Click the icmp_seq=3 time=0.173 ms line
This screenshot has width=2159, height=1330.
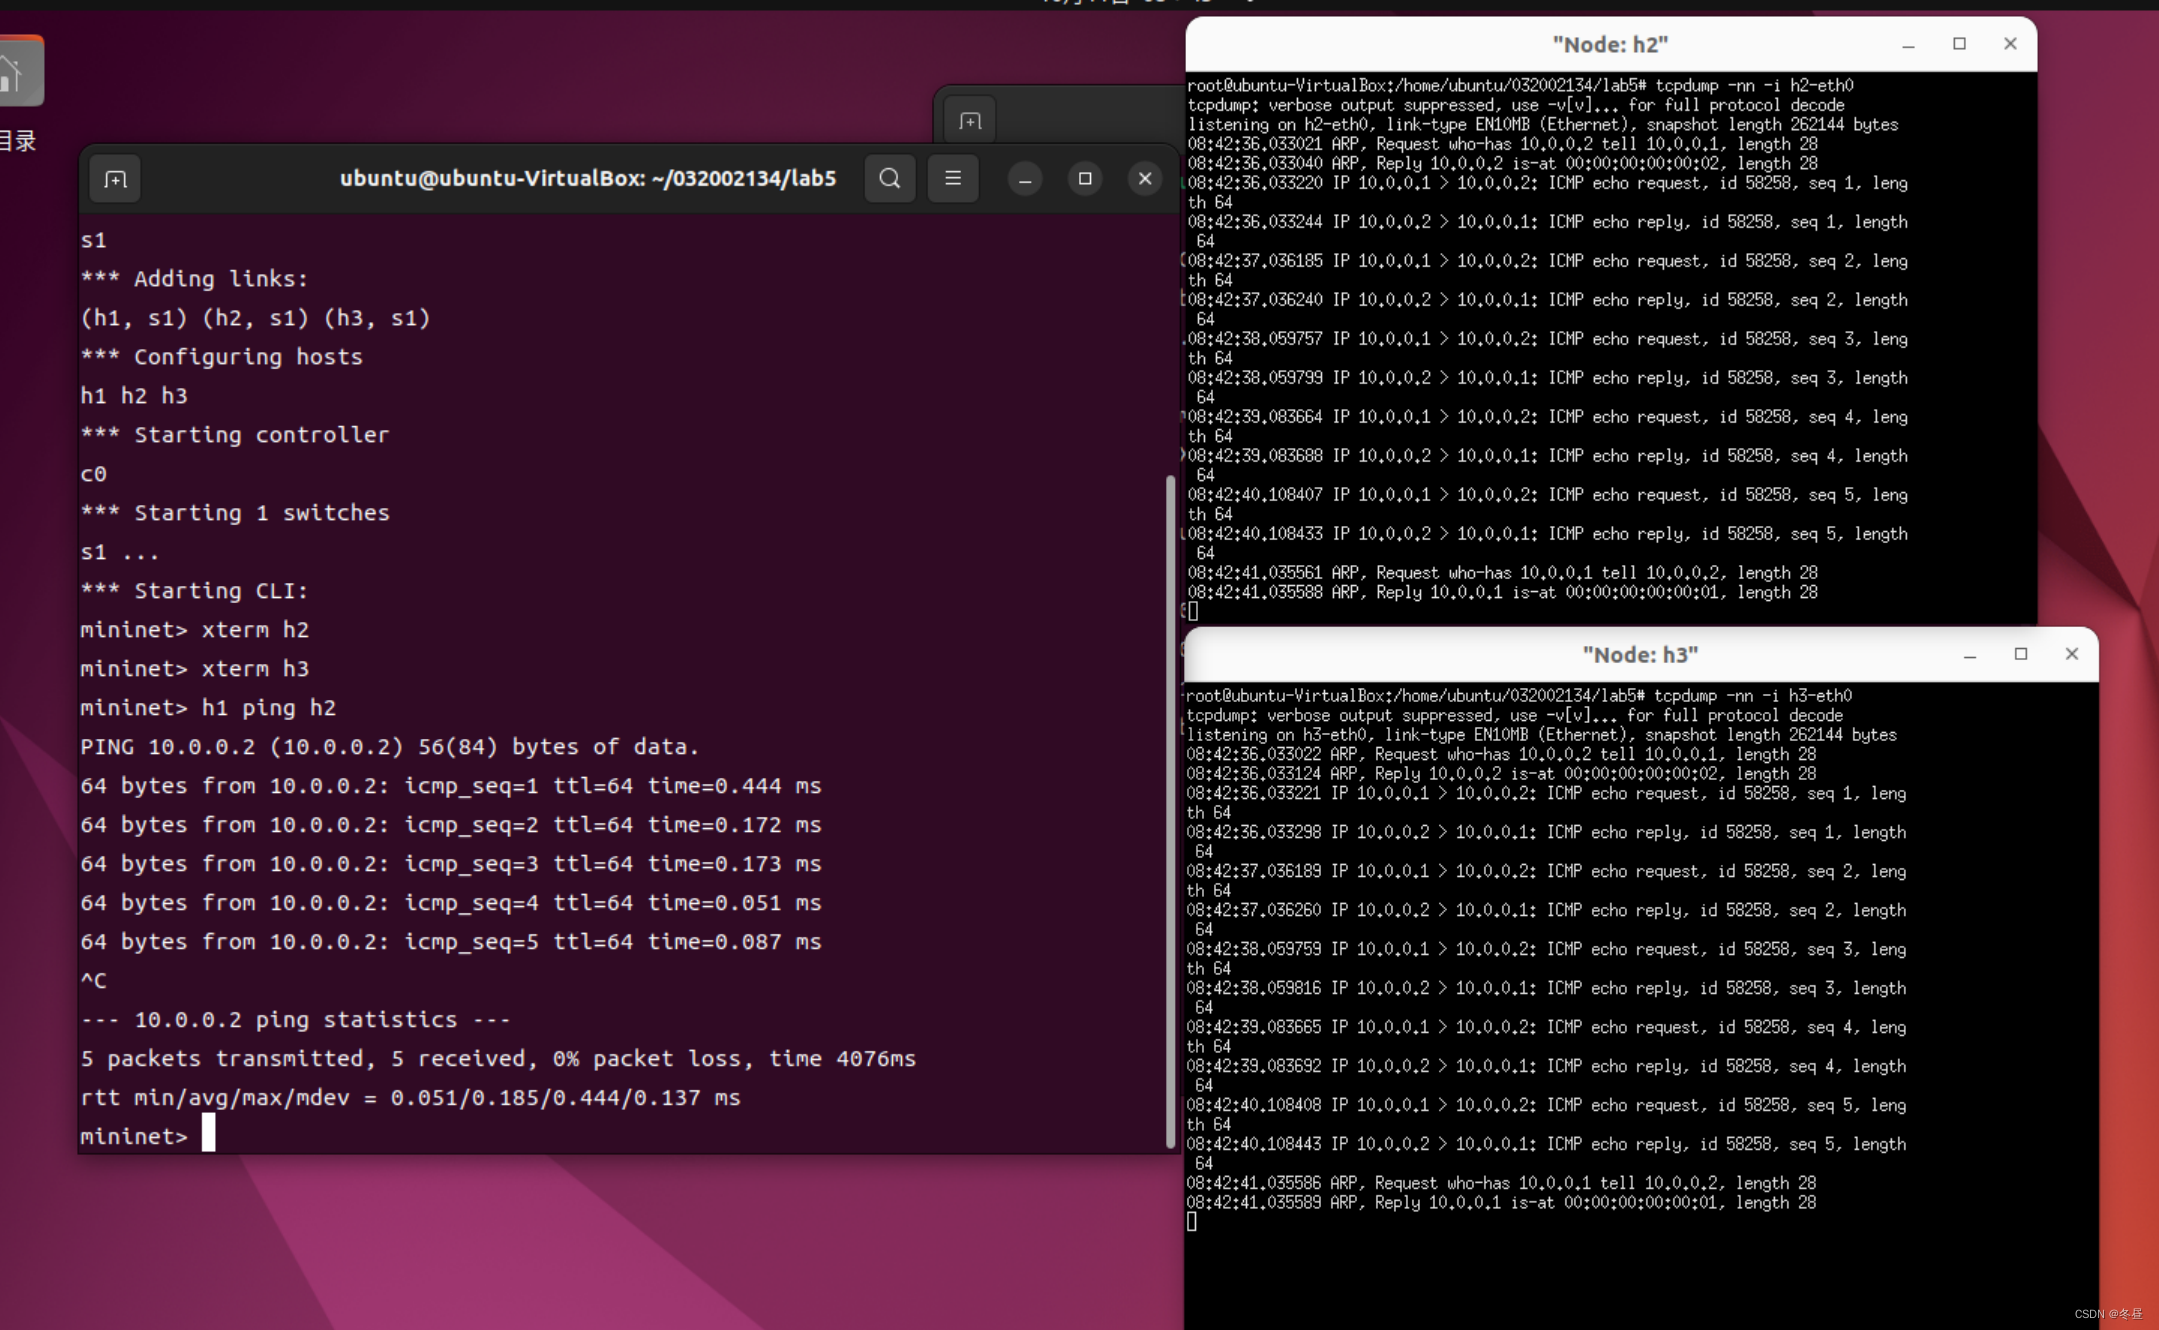click(451, 864)
